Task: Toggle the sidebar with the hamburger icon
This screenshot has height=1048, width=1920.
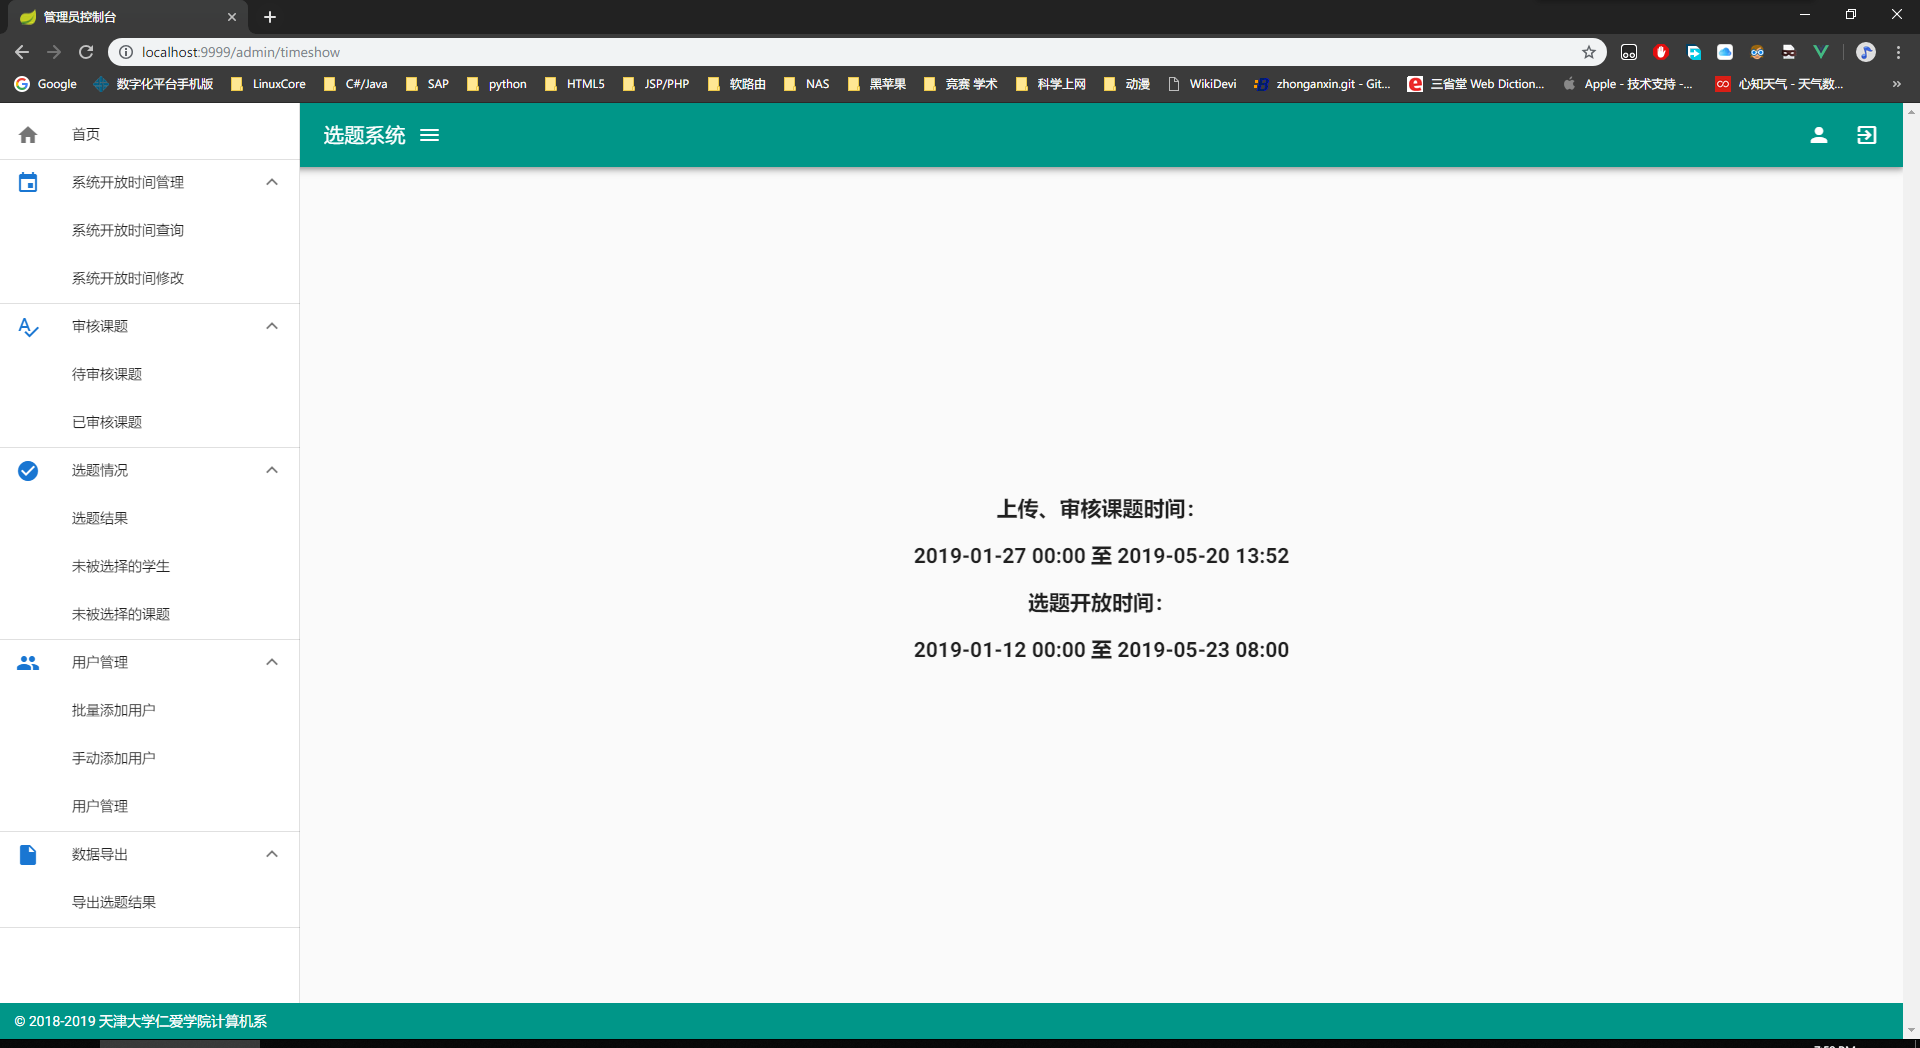Action: click(430, 135)
